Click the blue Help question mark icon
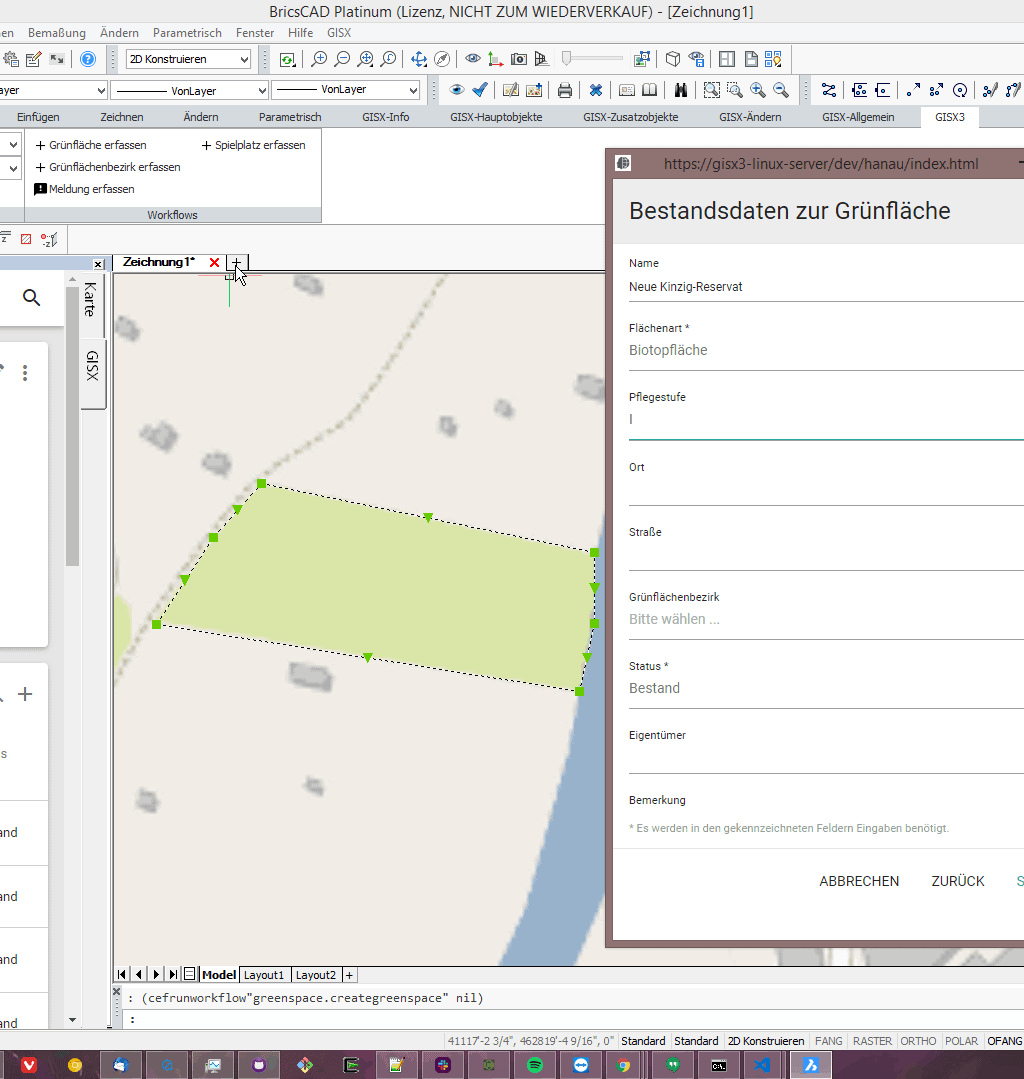The width and height of the screenshot is (1024, 1079). click(88, 58)
